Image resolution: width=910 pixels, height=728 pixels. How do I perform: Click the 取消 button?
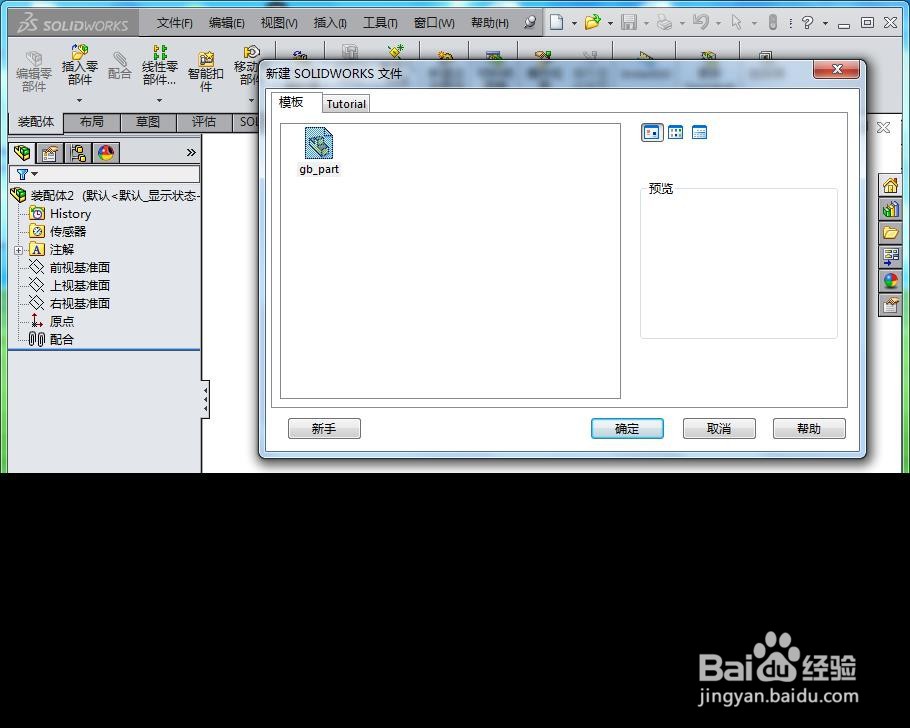[719, 428]
